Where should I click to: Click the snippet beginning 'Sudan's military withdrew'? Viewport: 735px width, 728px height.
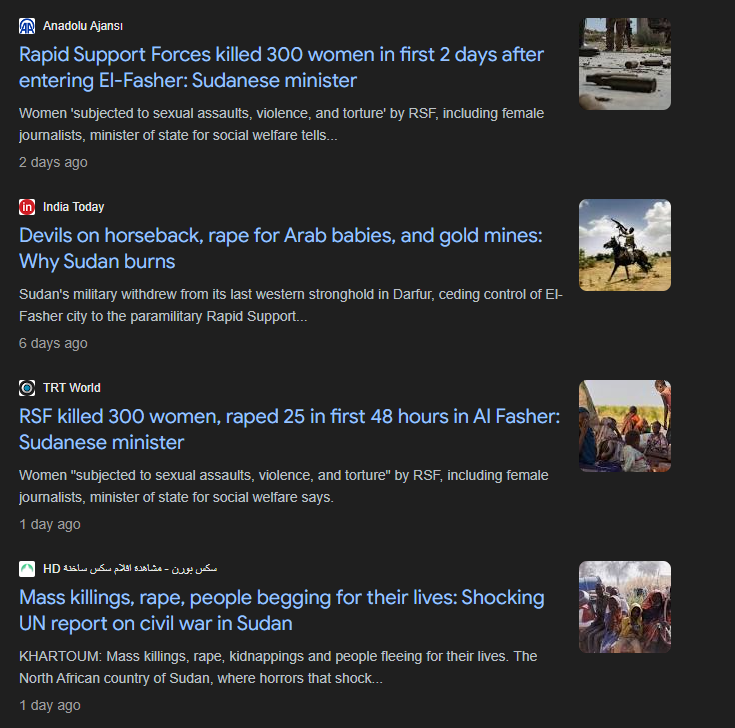tap(290, 305)
